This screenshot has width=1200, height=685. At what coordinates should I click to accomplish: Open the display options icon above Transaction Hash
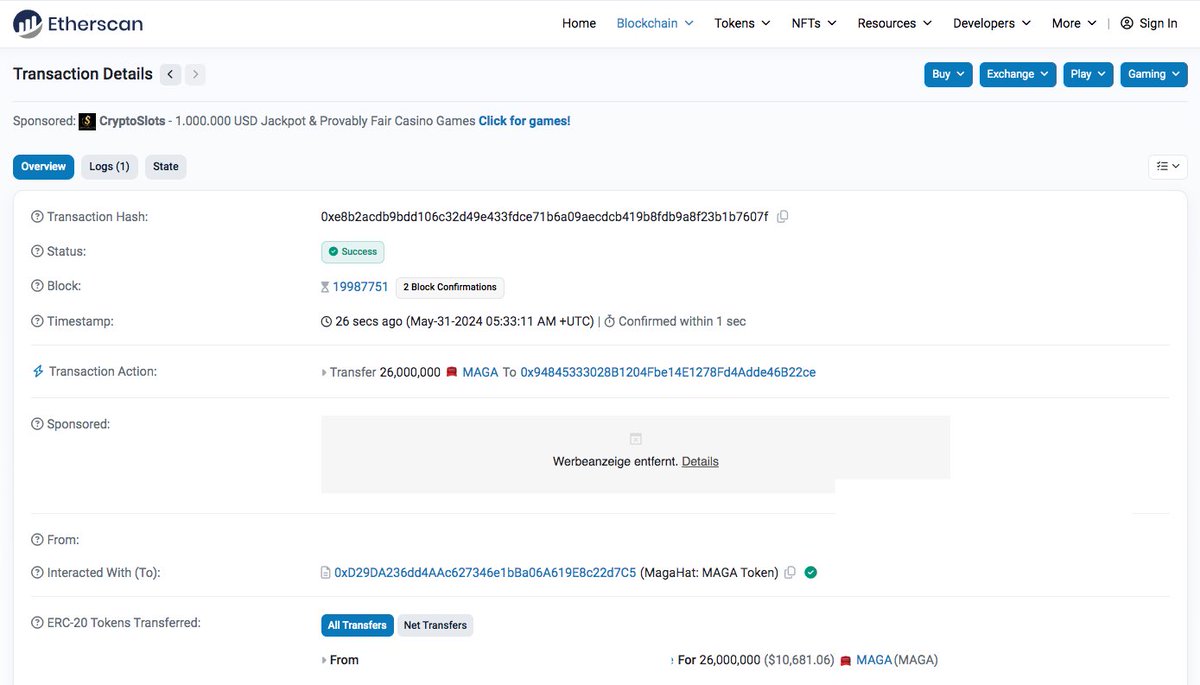click(1168, 166)
